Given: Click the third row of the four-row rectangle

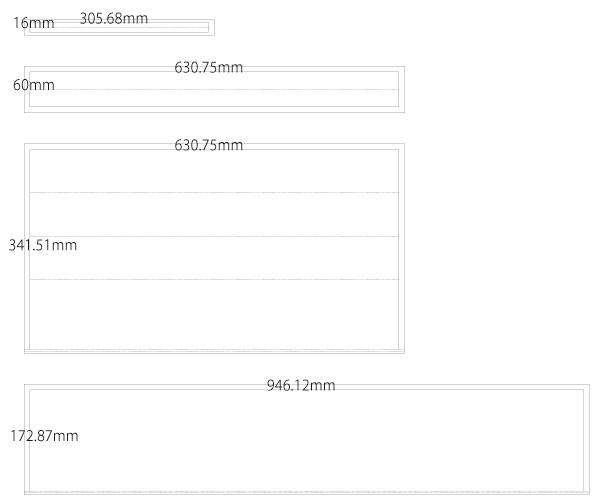Looking at the screenshot, I should click(x=214, y=258).
